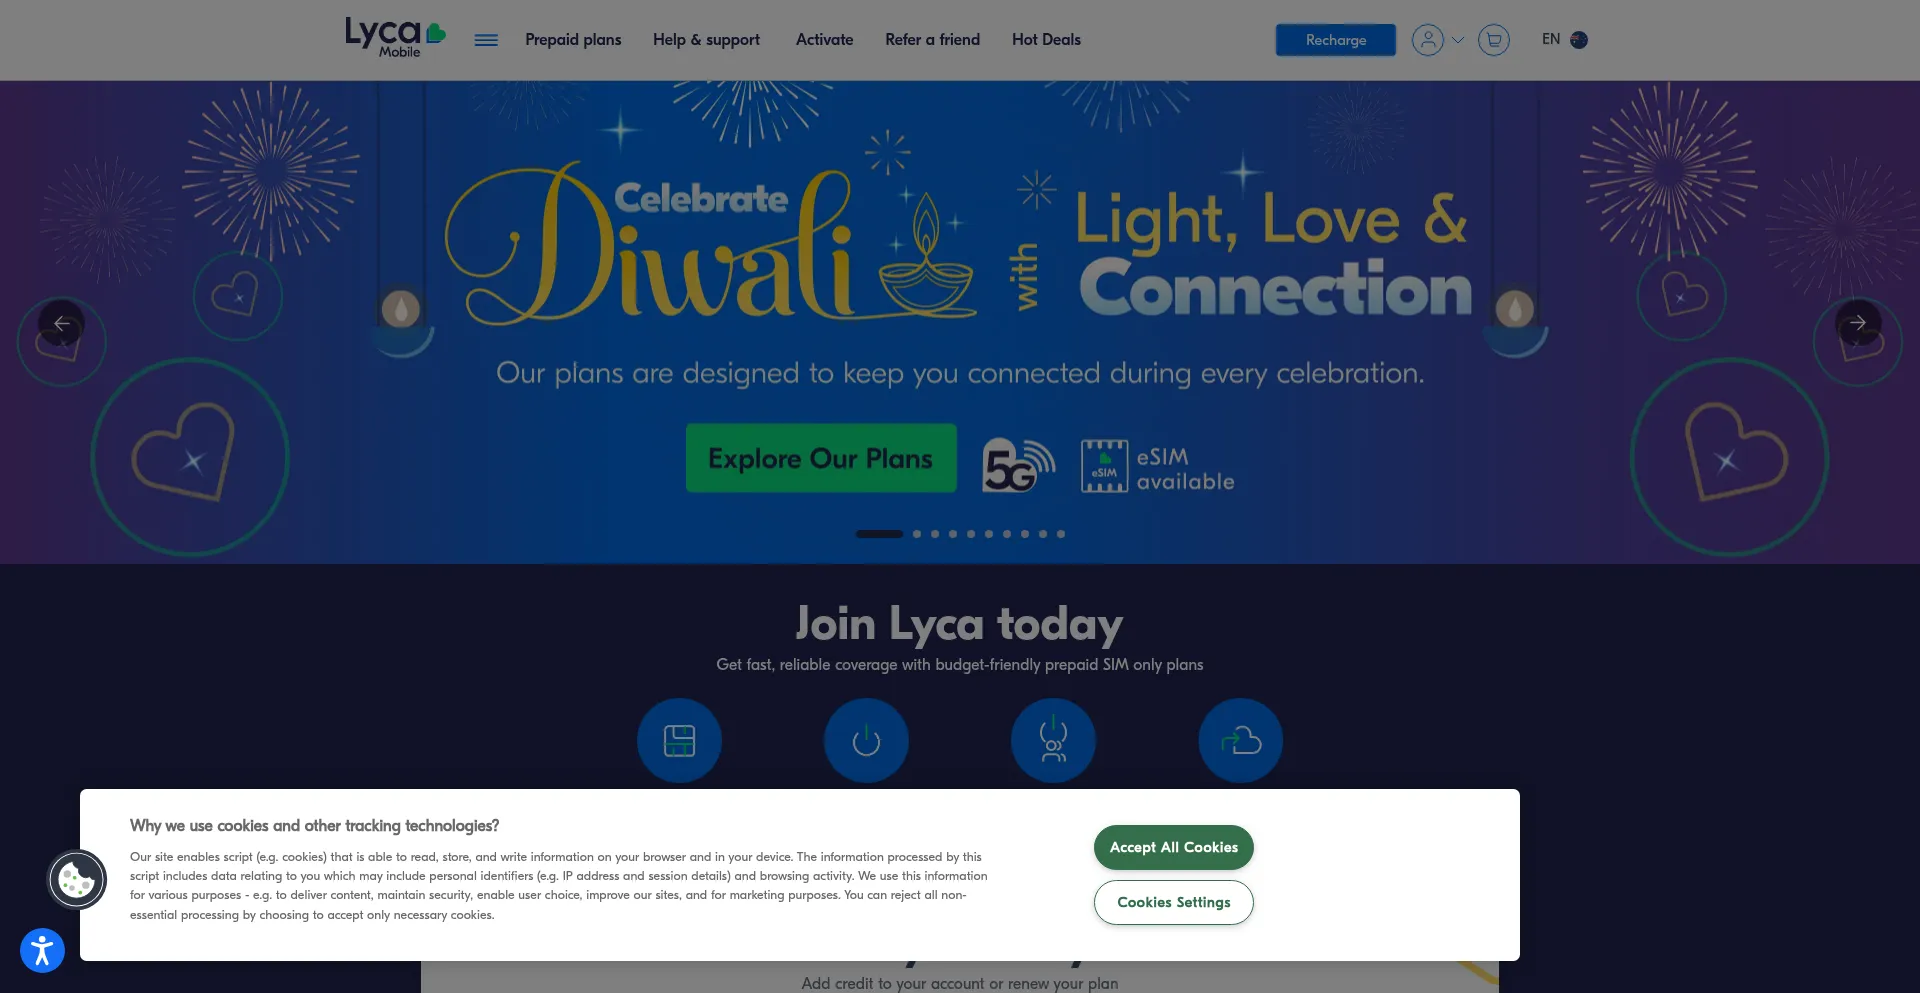Go to previous banner slide arrow
This screenshot has height=993, width=1920.
point(61,323)
